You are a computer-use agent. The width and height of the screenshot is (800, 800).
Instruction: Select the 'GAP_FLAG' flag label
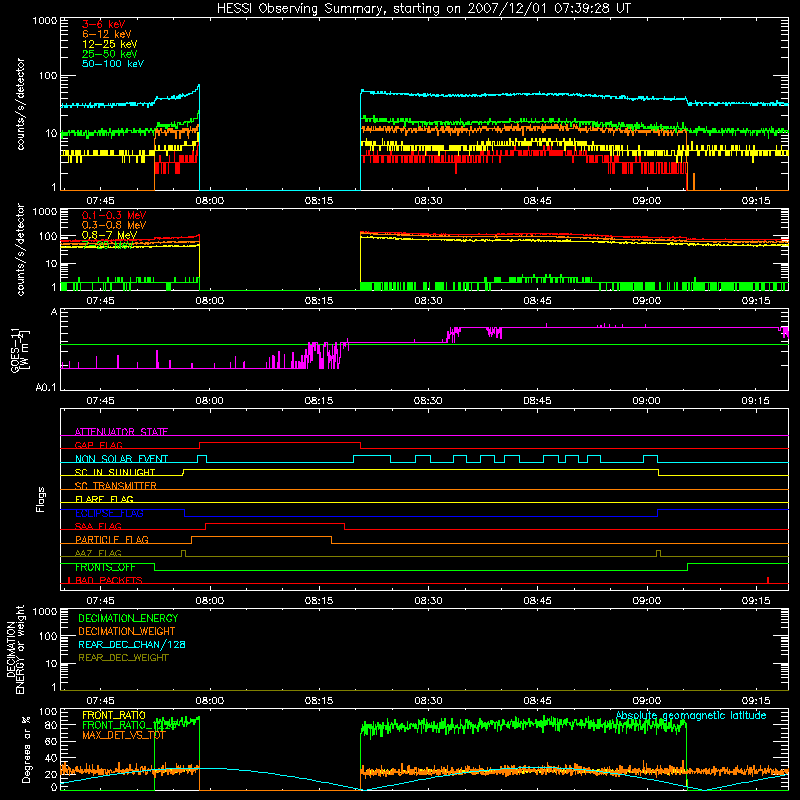click(98, 445)
